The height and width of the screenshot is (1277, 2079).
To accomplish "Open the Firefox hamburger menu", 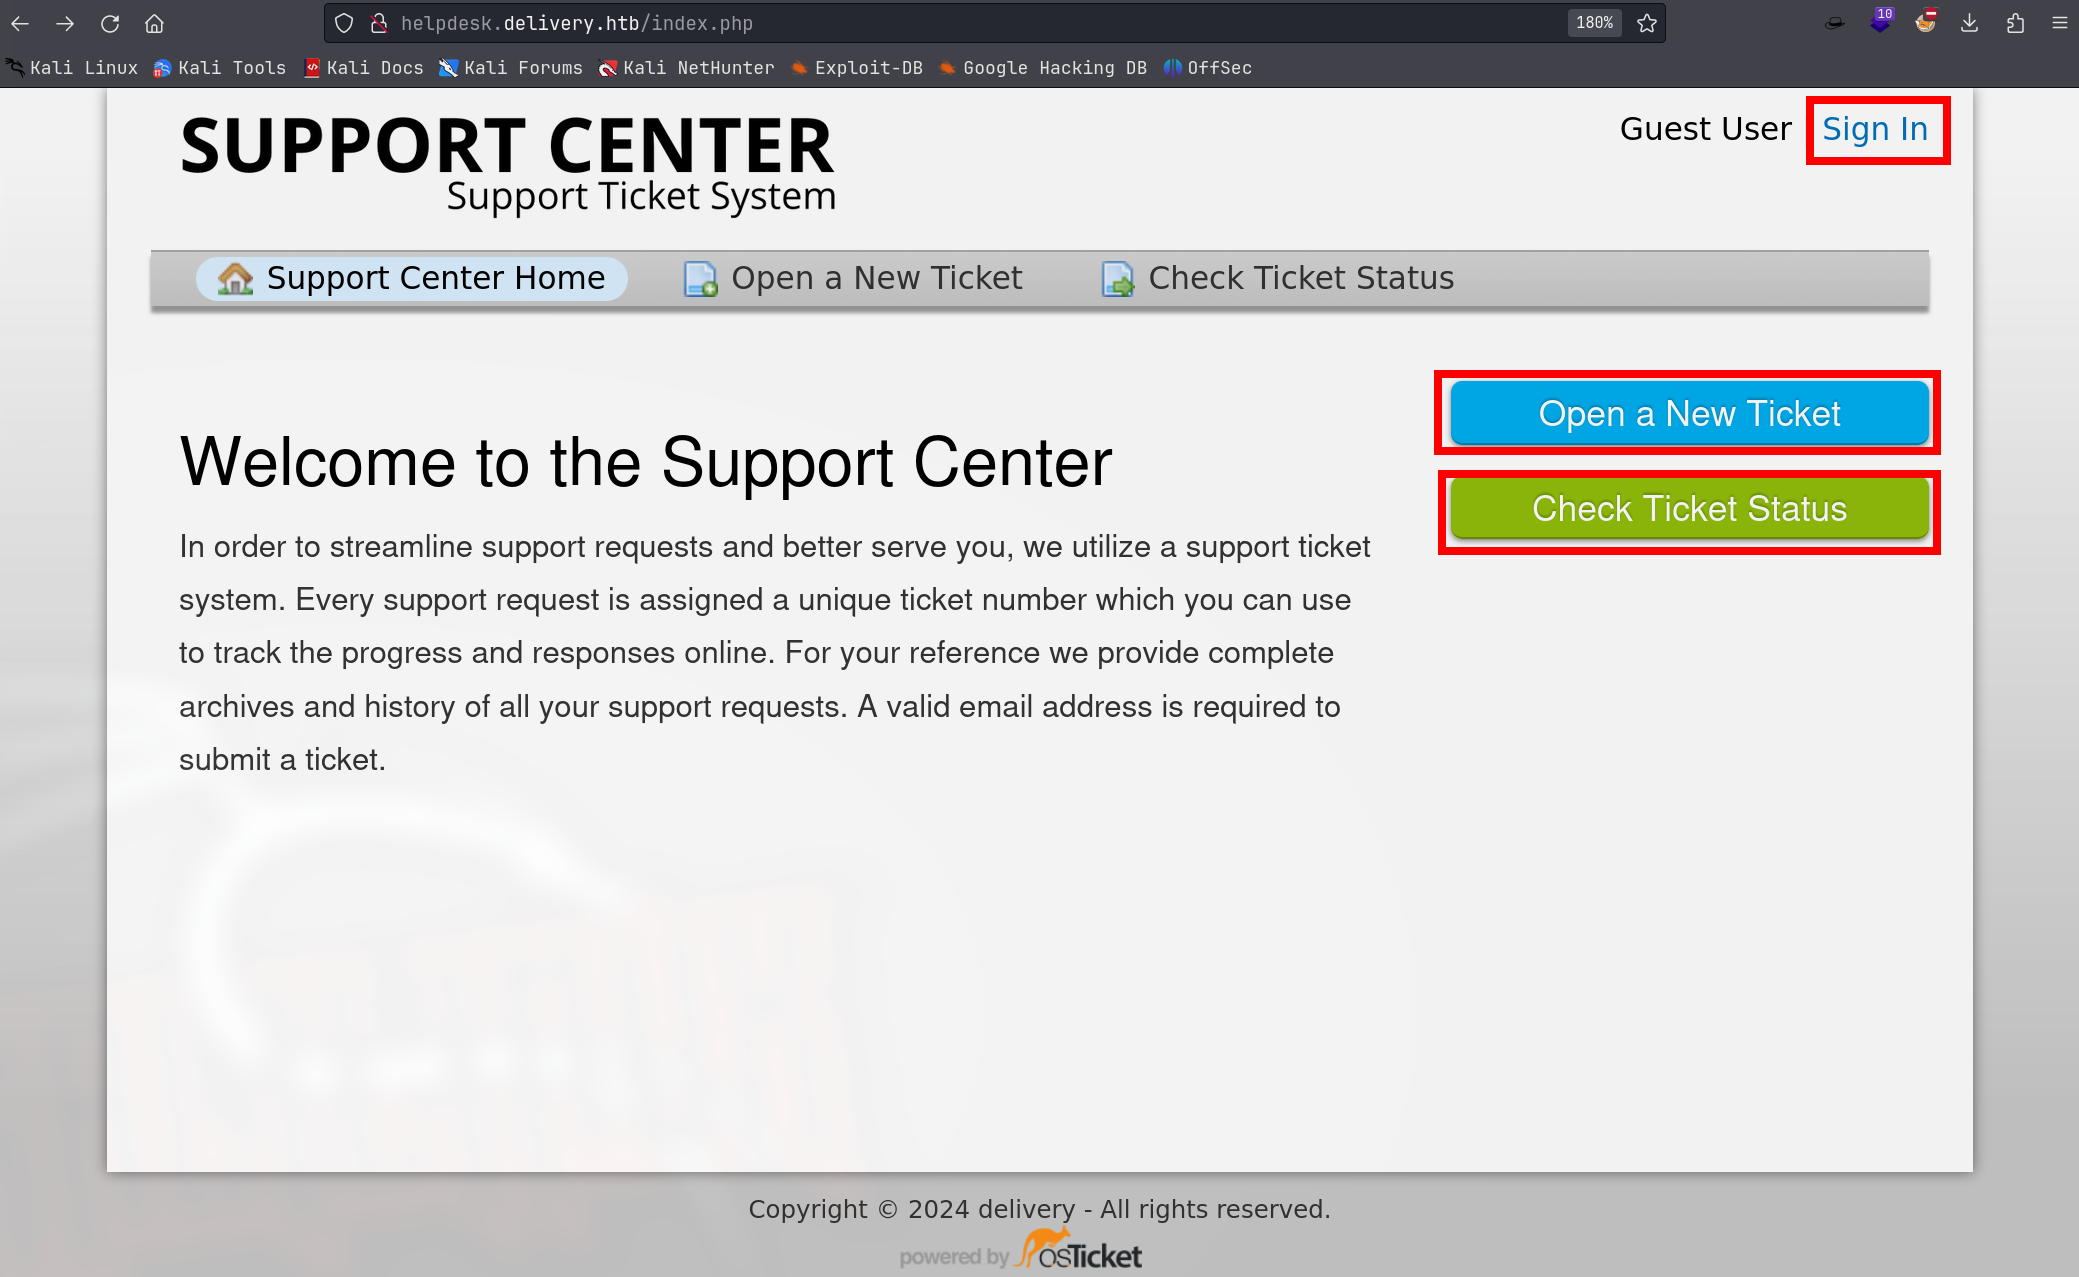I will [2059, 23].
